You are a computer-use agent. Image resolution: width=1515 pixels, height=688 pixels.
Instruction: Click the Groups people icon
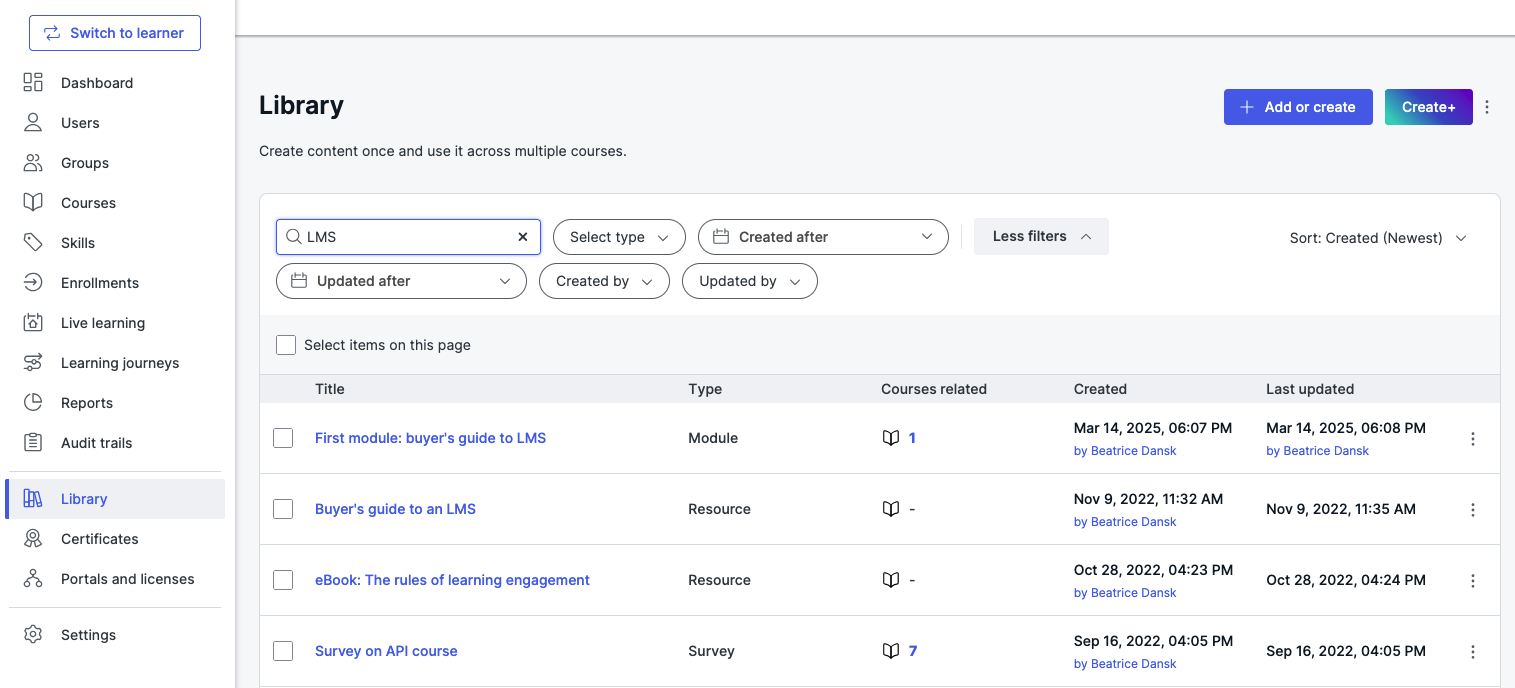pos(33,162)
